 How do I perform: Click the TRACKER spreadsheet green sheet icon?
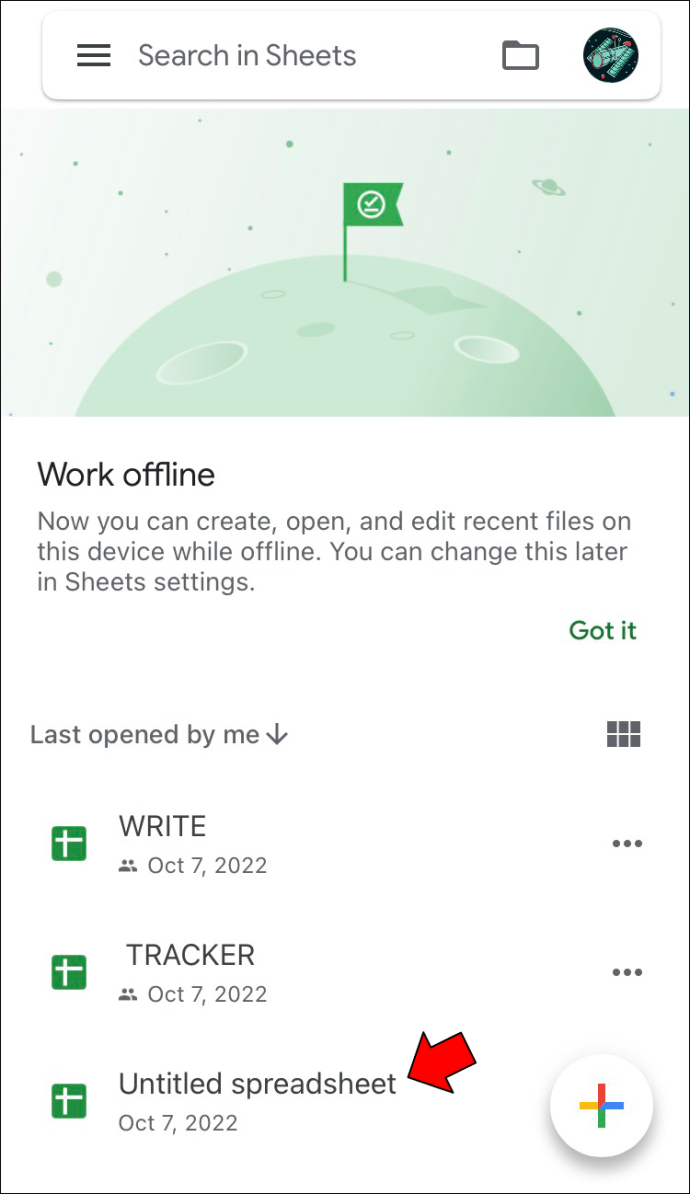(69, 972)
